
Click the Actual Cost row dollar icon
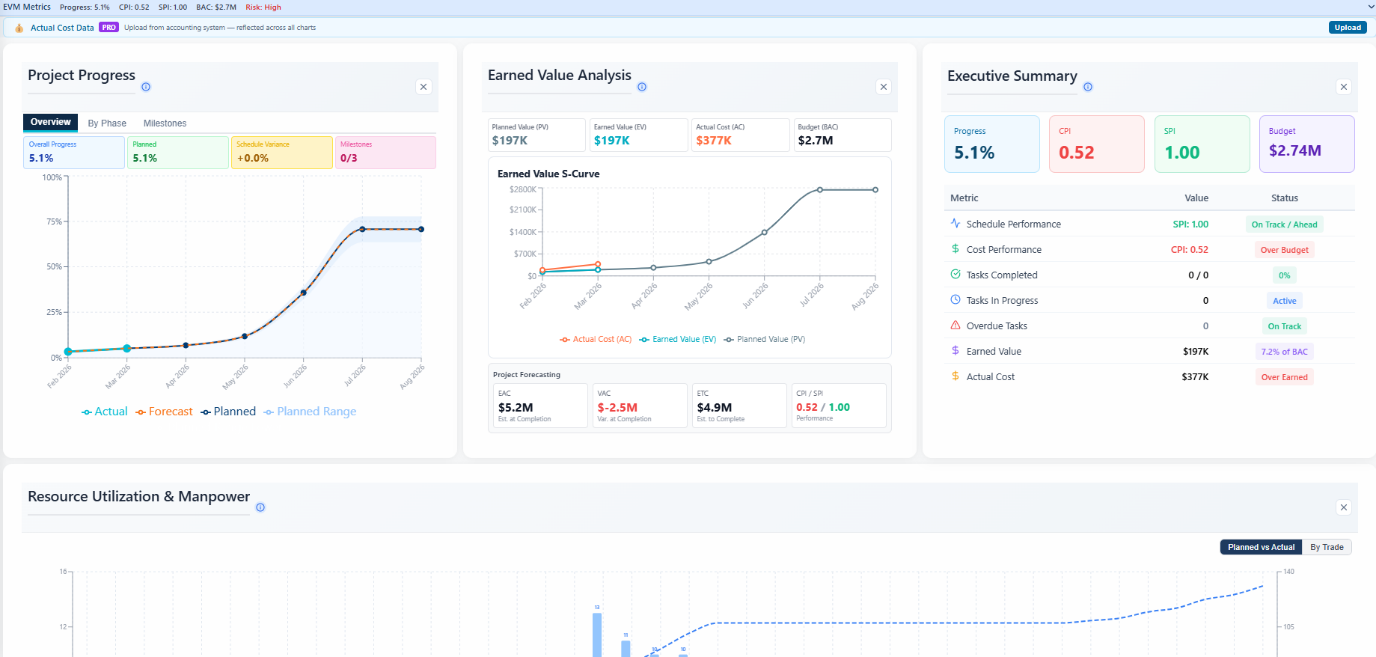tap(955, 376)
